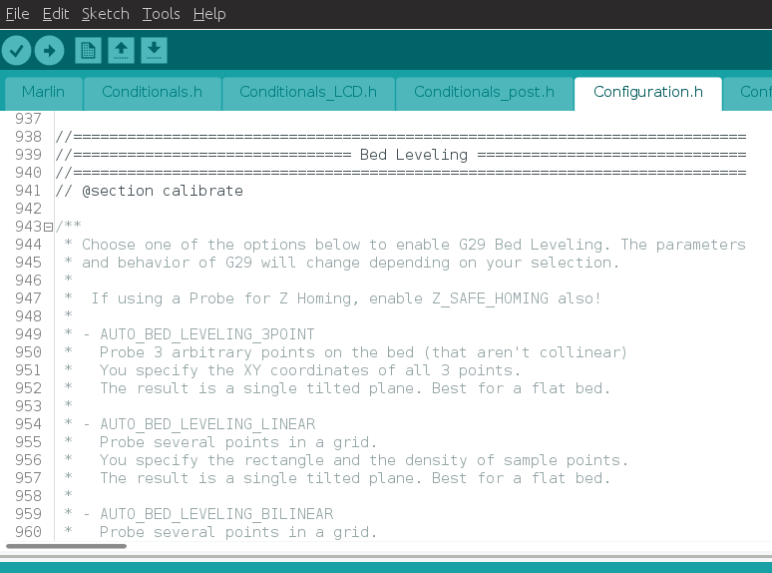This screenshot has width=772, height=573.
Task: Click the partially visible tab at right edge
Action: [752, 92]
